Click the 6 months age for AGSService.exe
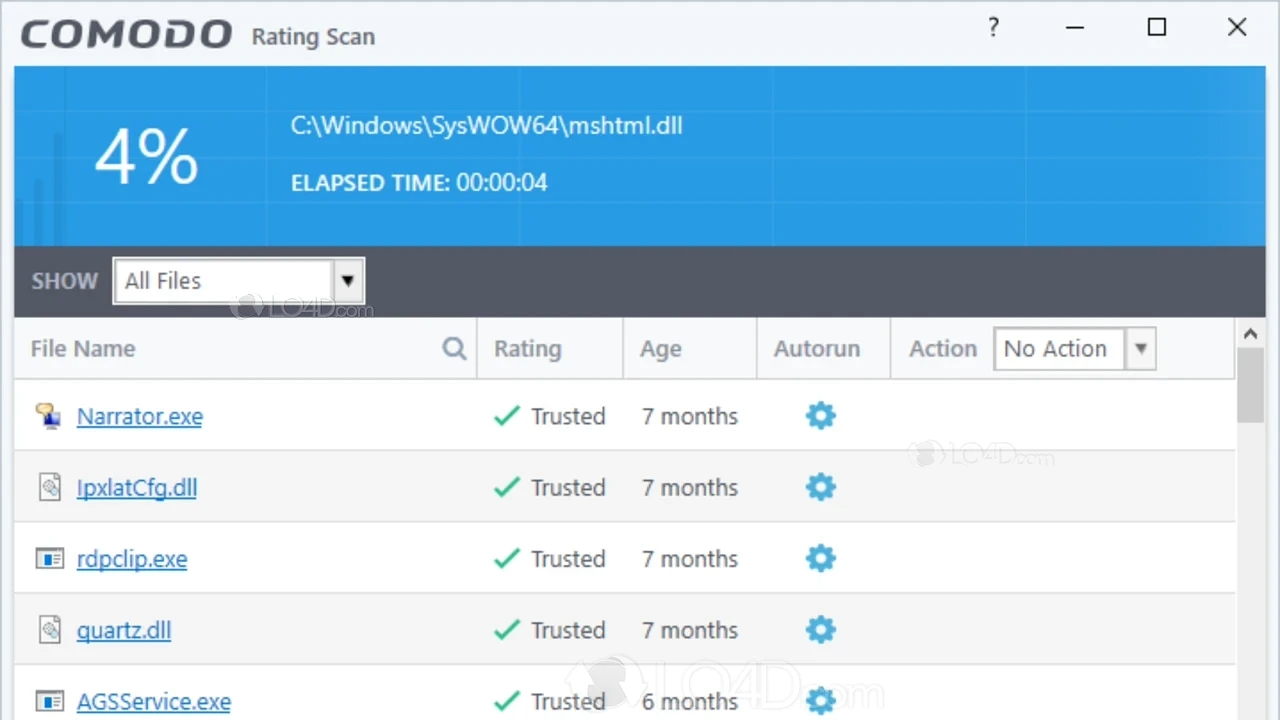Screen dimensions: 1280x720 pos(690,701)
